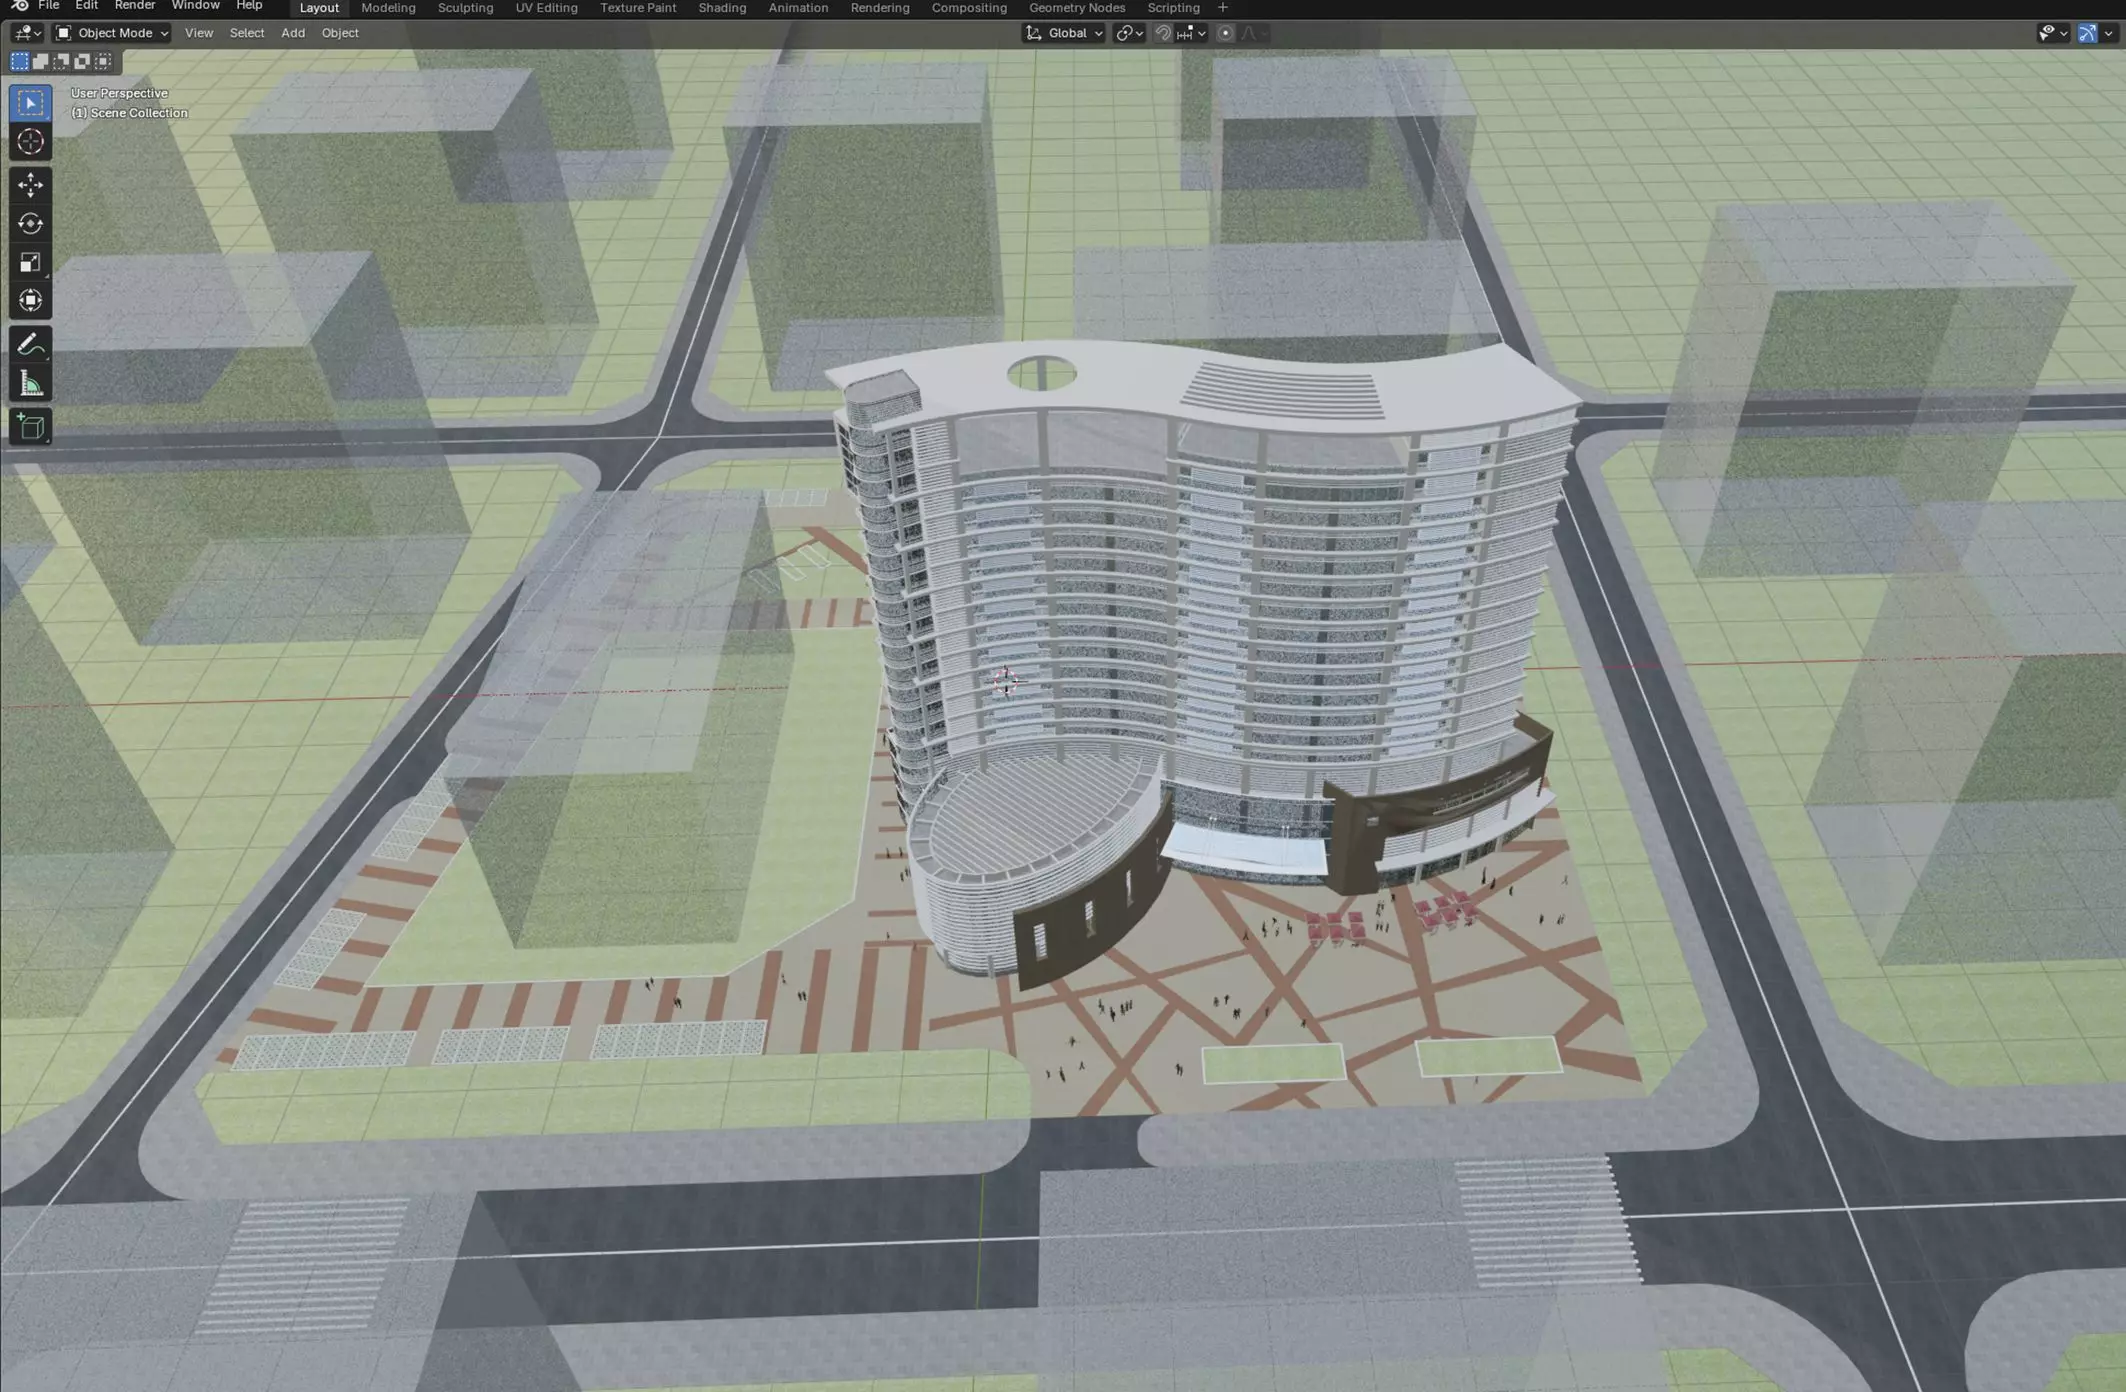Switch to Layout workspace tab
This screenshot has height=1392, width=2126.
(319, 8)
